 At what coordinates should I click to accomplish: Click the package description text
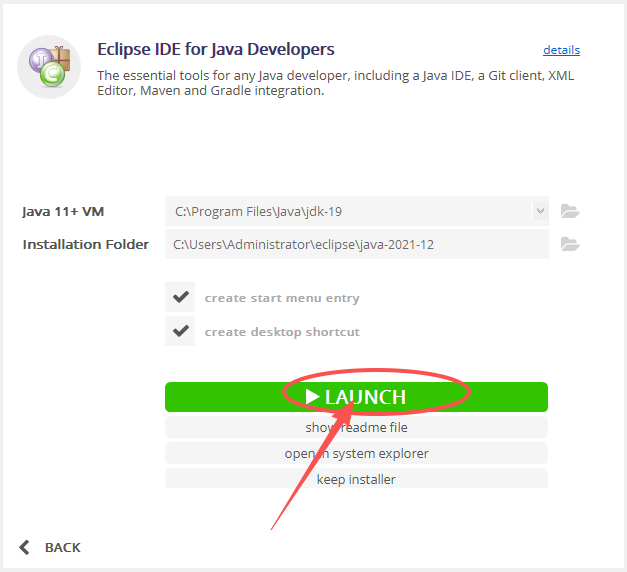pos(336,83)
